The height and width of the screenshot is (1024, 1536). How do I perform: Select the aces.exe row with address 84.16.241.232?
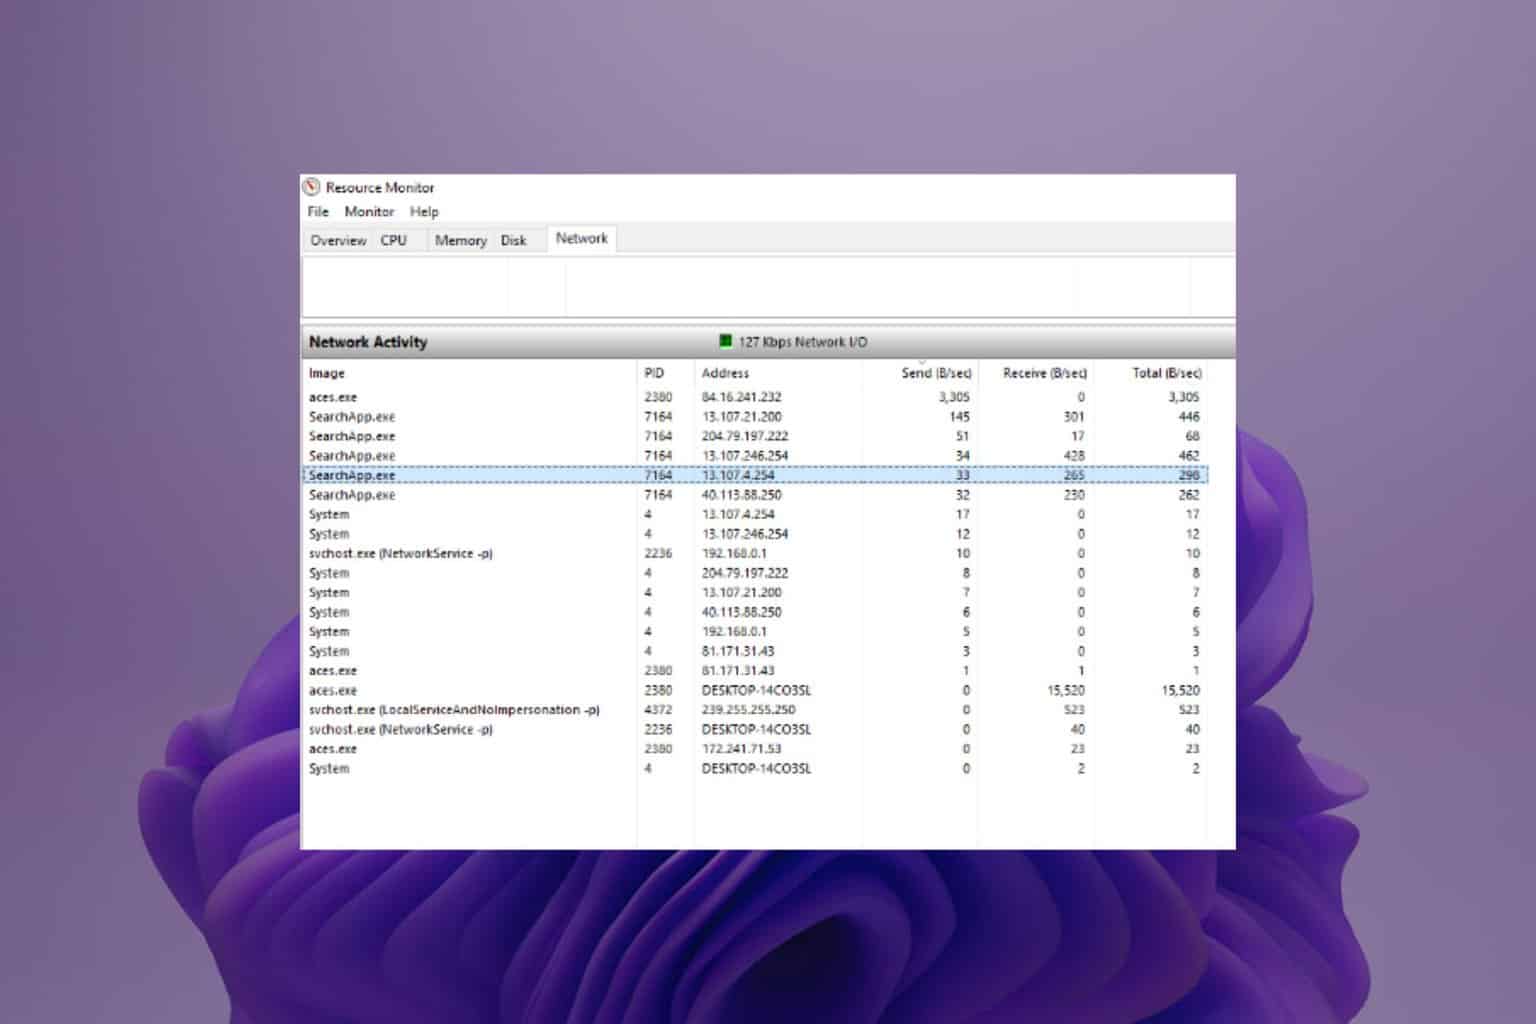[x=755, y=397]
